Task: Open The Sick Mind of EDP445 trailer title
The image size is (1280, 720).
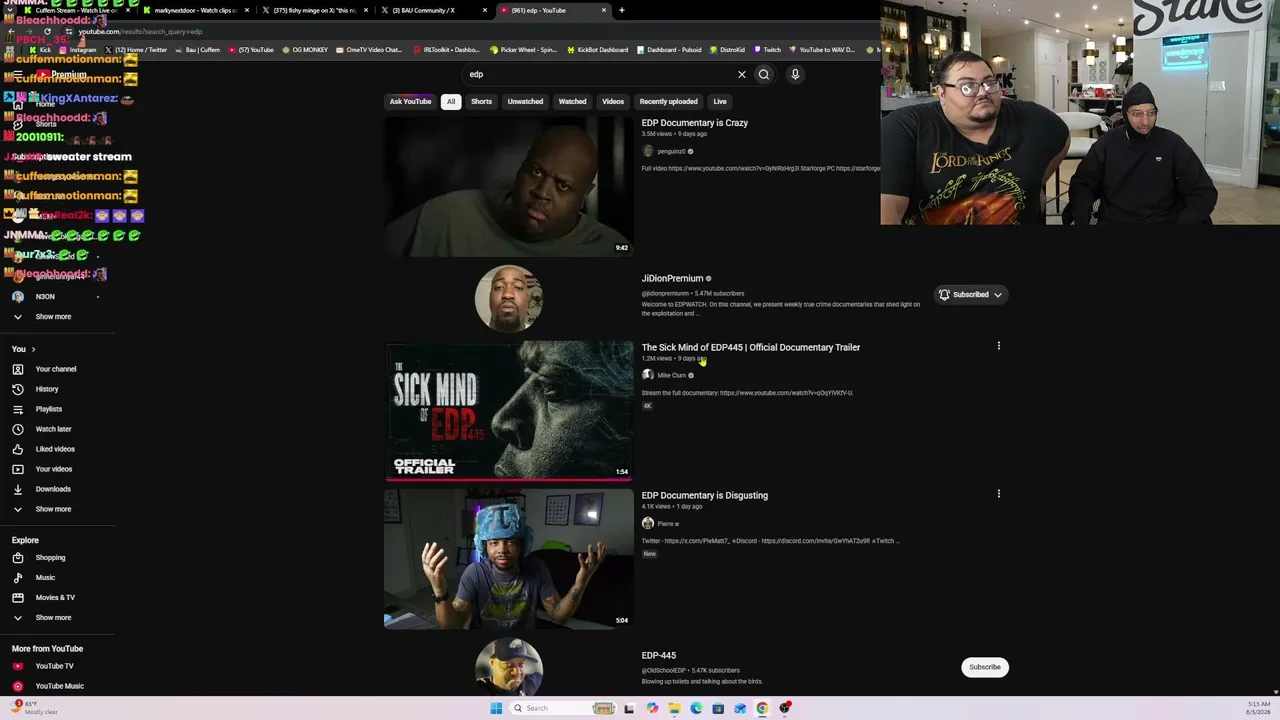Action: (x=751, y=347)
